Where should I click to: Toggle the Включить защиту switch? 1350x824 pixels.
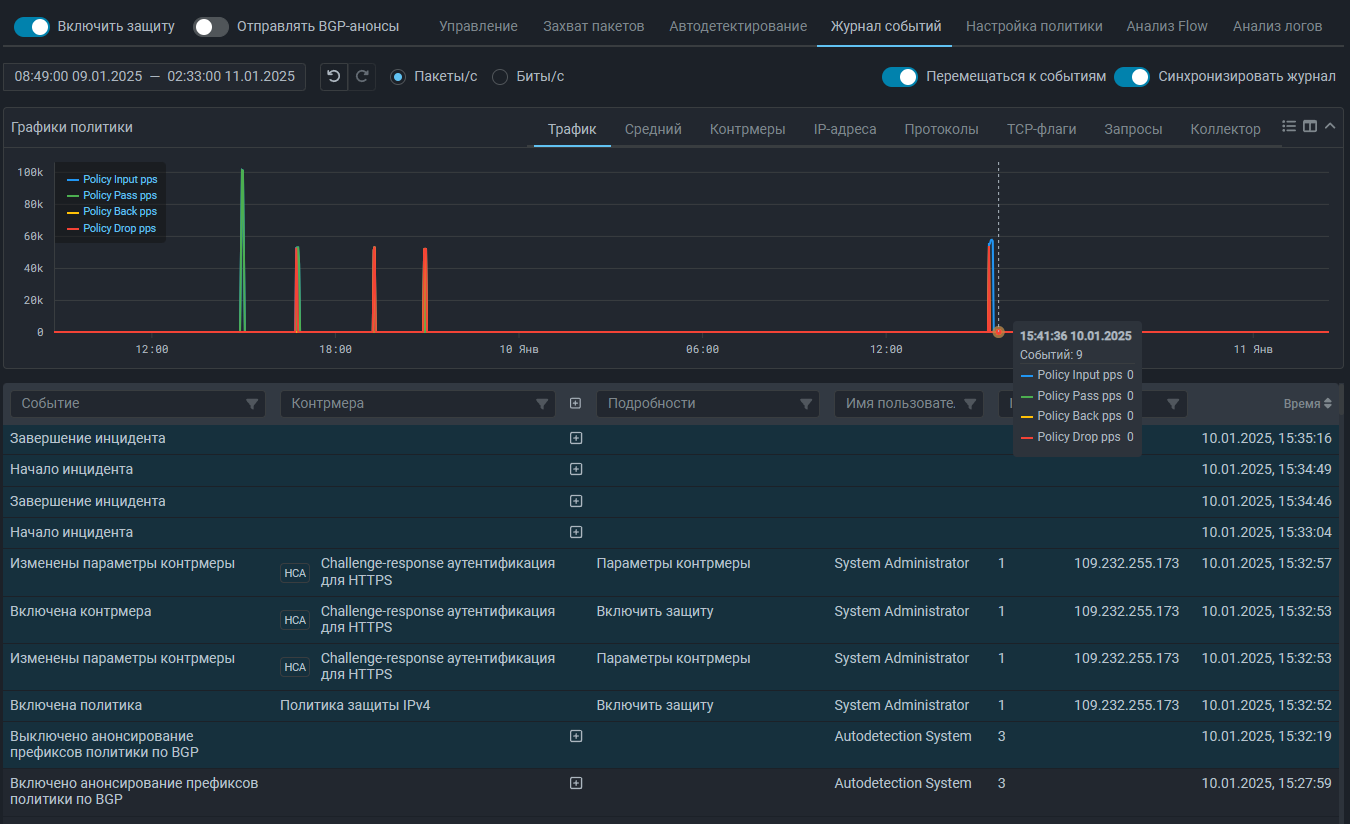(32, 27)
